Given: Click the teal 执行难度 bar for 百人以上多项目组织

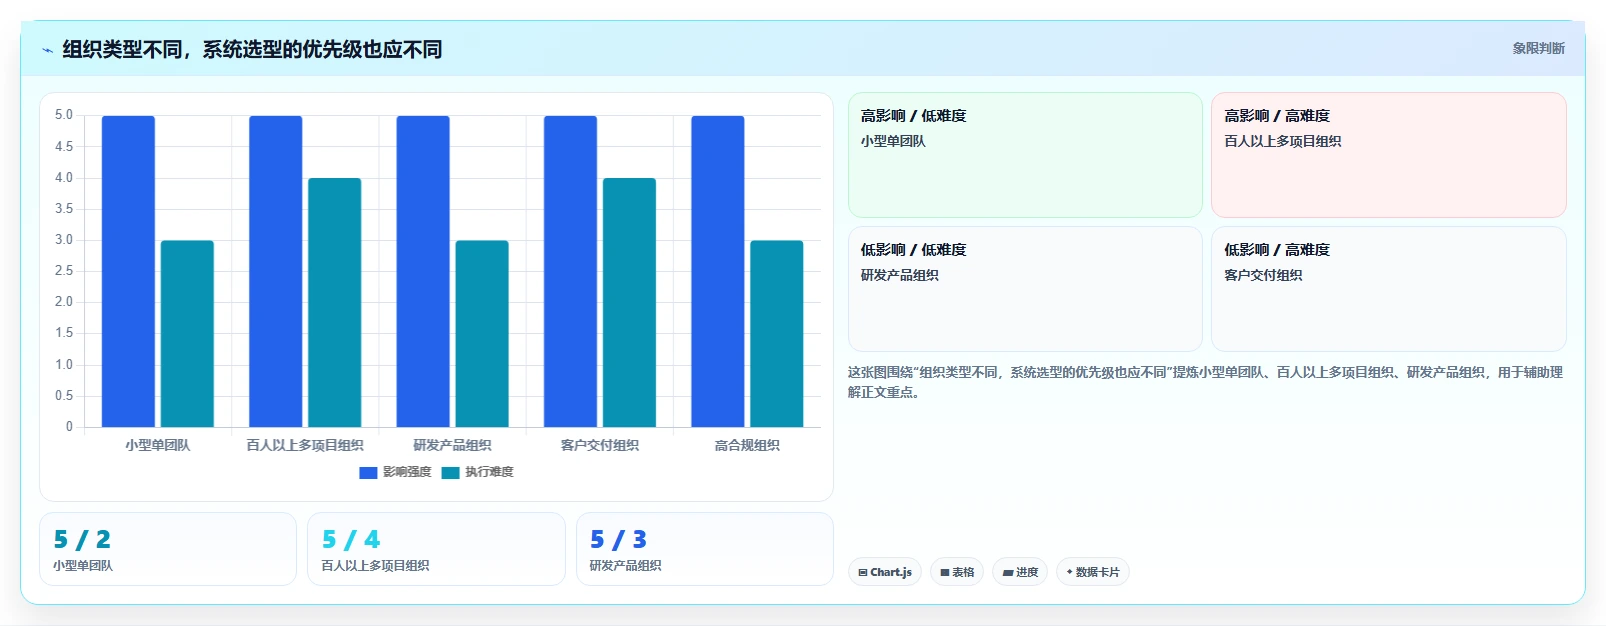Looking at the screenshot, I should pyautogui.click(x=335, y=303).
